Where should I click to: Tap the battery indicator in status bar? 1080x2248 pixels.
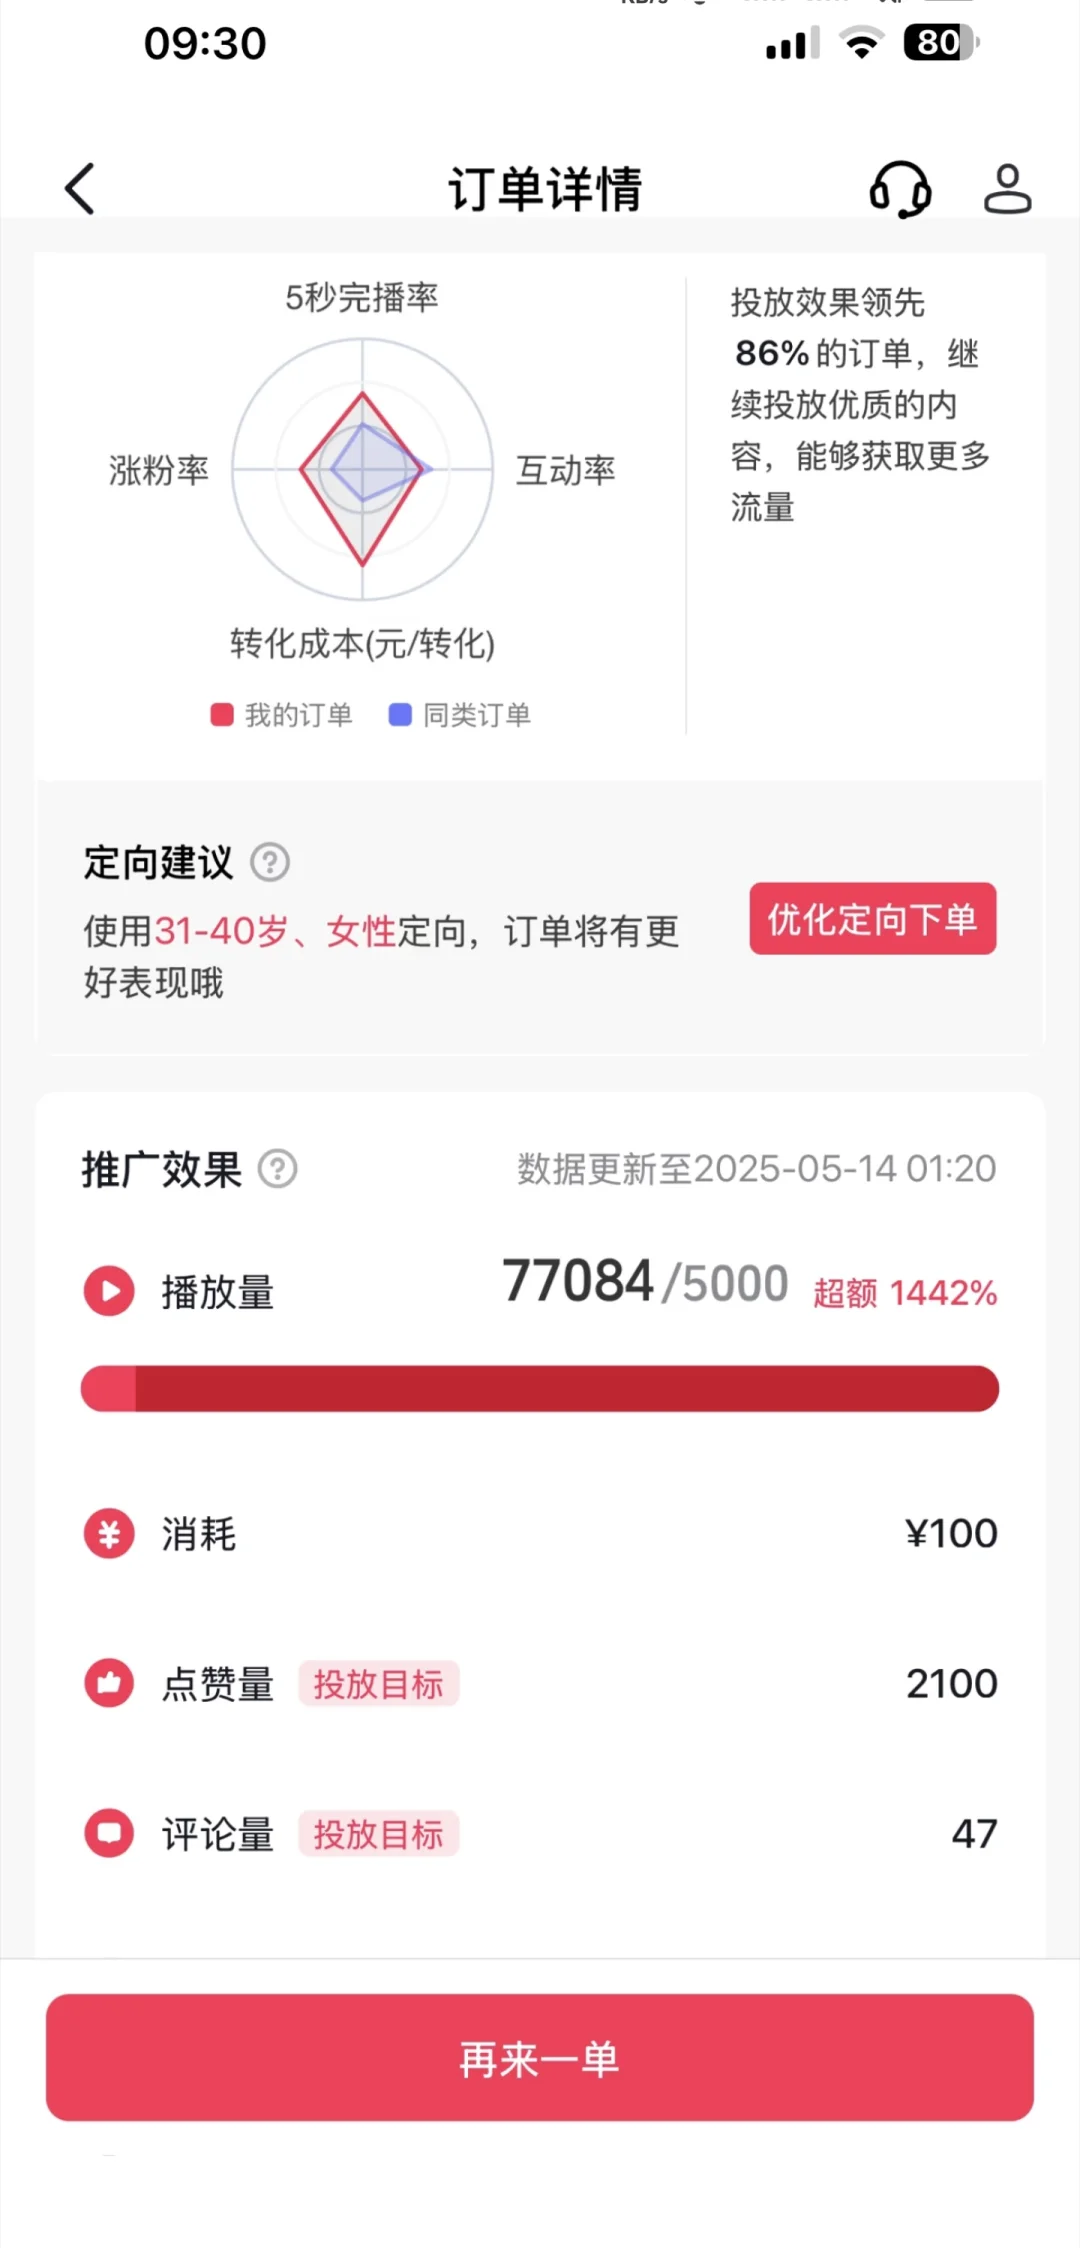click(x=941, y=43)
